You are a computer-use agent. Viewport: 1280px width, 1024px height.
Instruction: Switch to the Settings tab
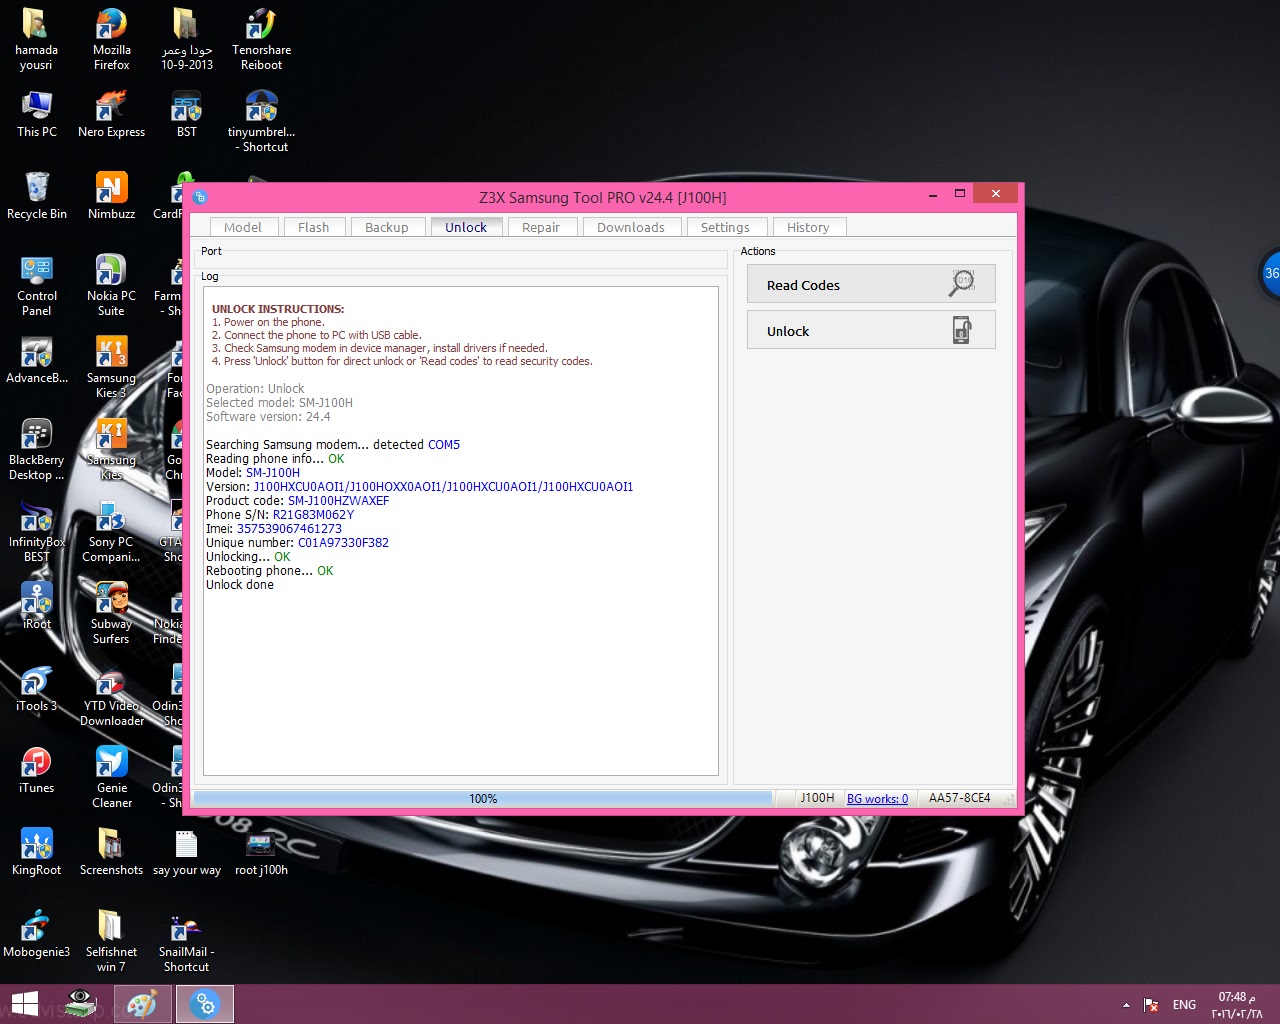tap(725, 227)
